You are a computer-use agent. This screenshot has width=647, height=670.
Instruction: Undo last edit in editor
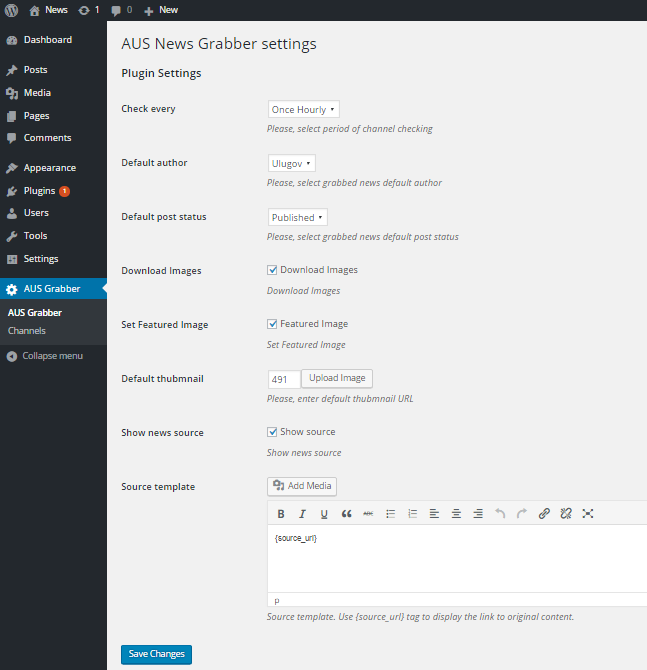tap(500, 514)
